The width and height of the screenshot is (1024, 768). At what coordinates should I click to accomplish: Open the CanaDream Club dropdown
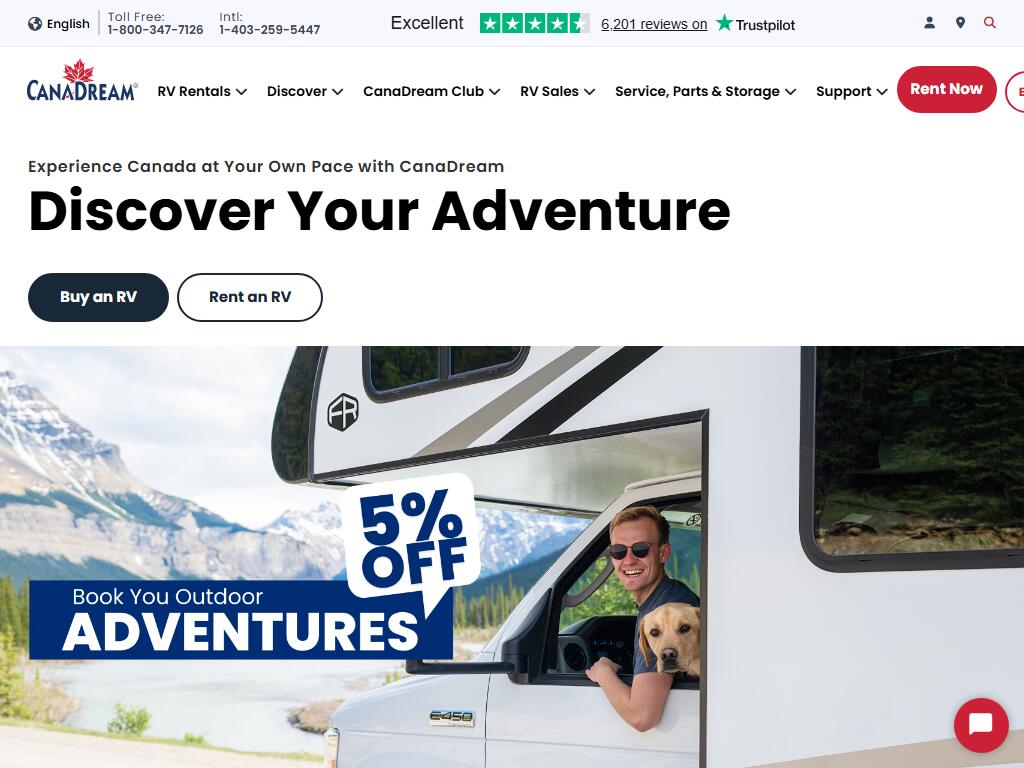[x=431, y=91]
